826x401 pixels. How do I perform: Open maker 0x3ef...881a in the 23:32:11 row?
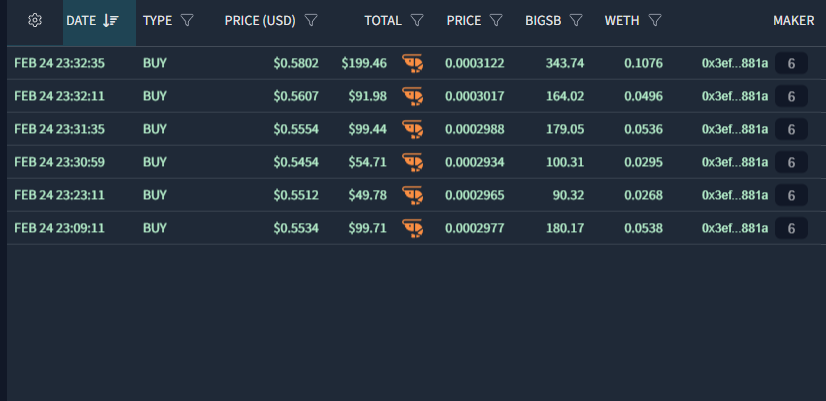click(x=735, y=96)
